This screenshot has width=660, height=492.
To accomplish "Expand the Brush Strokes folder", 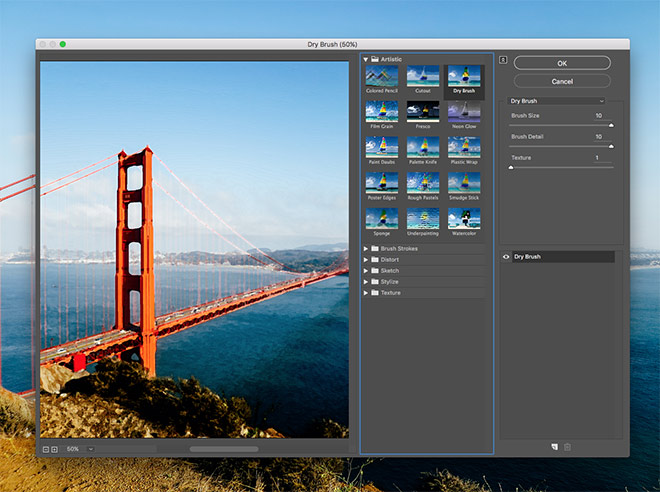I will pyautogui.click(x=365, y=247).
